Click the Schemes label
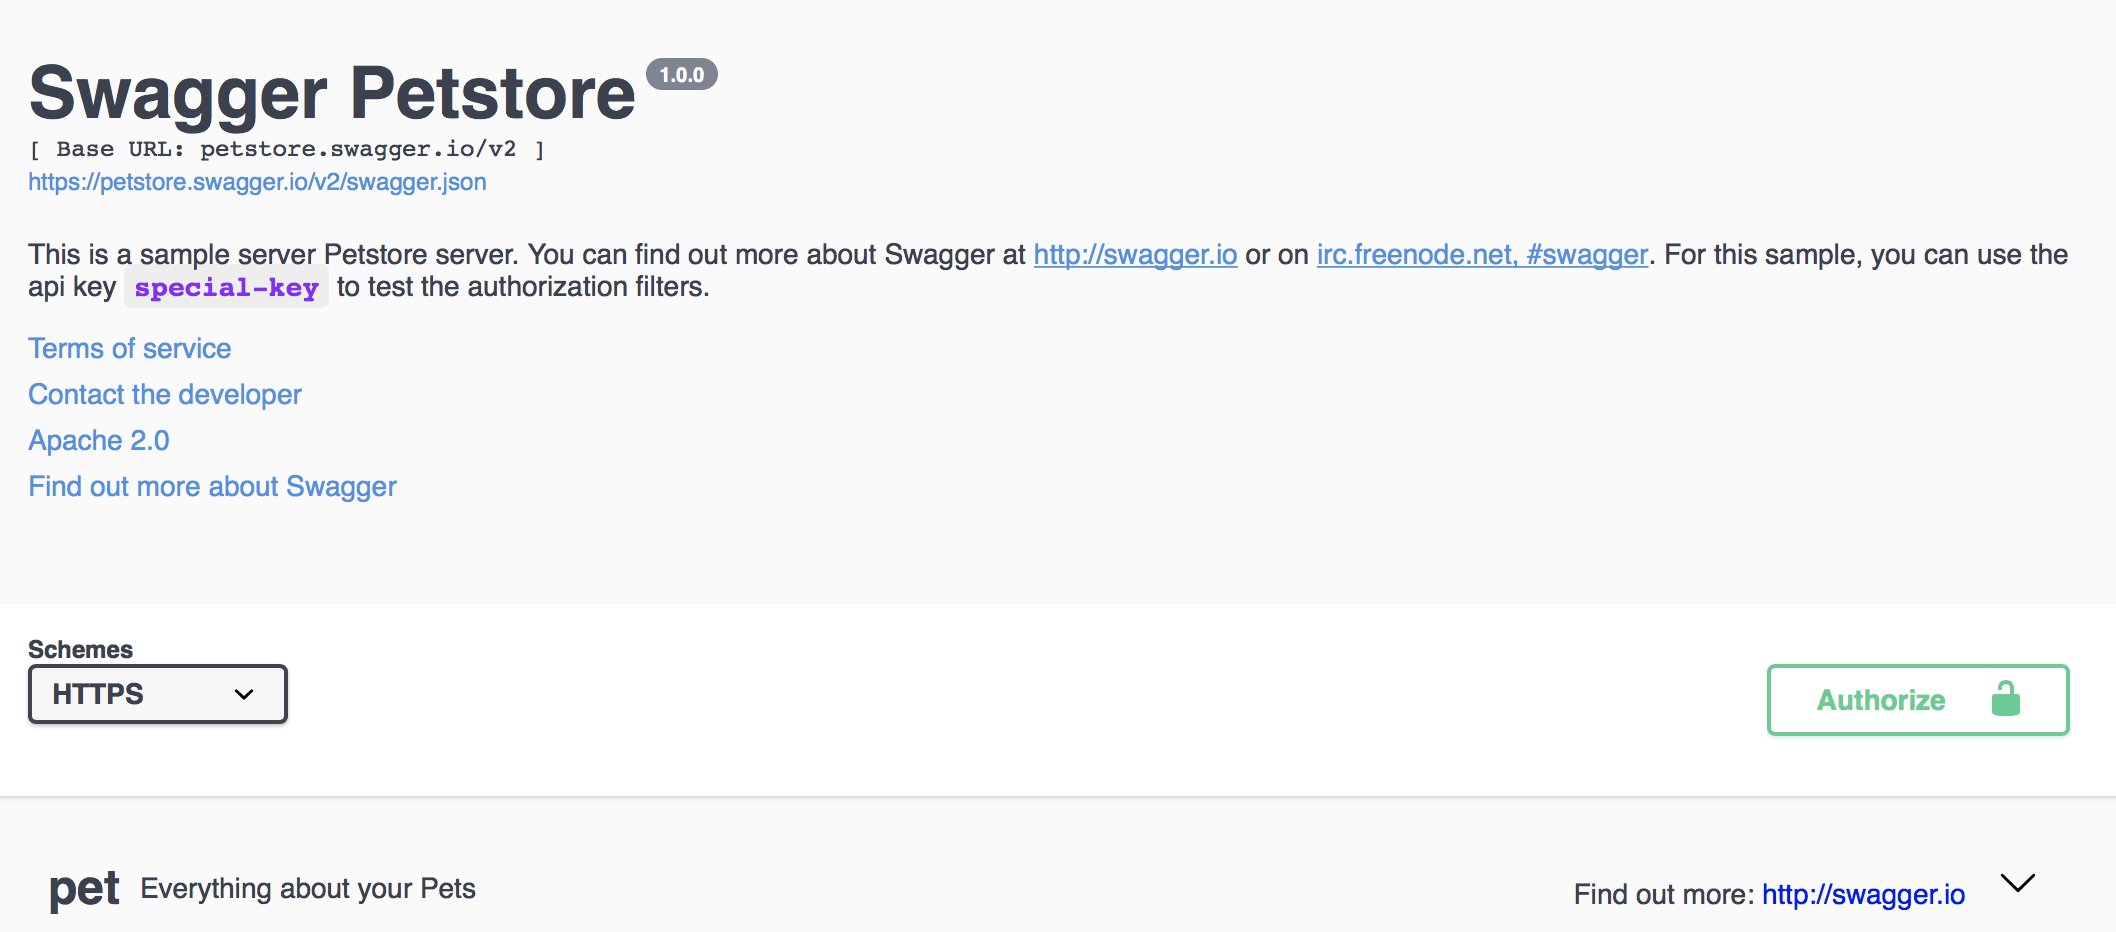This screenshot has height=932, width=2116. pos(80,649)
